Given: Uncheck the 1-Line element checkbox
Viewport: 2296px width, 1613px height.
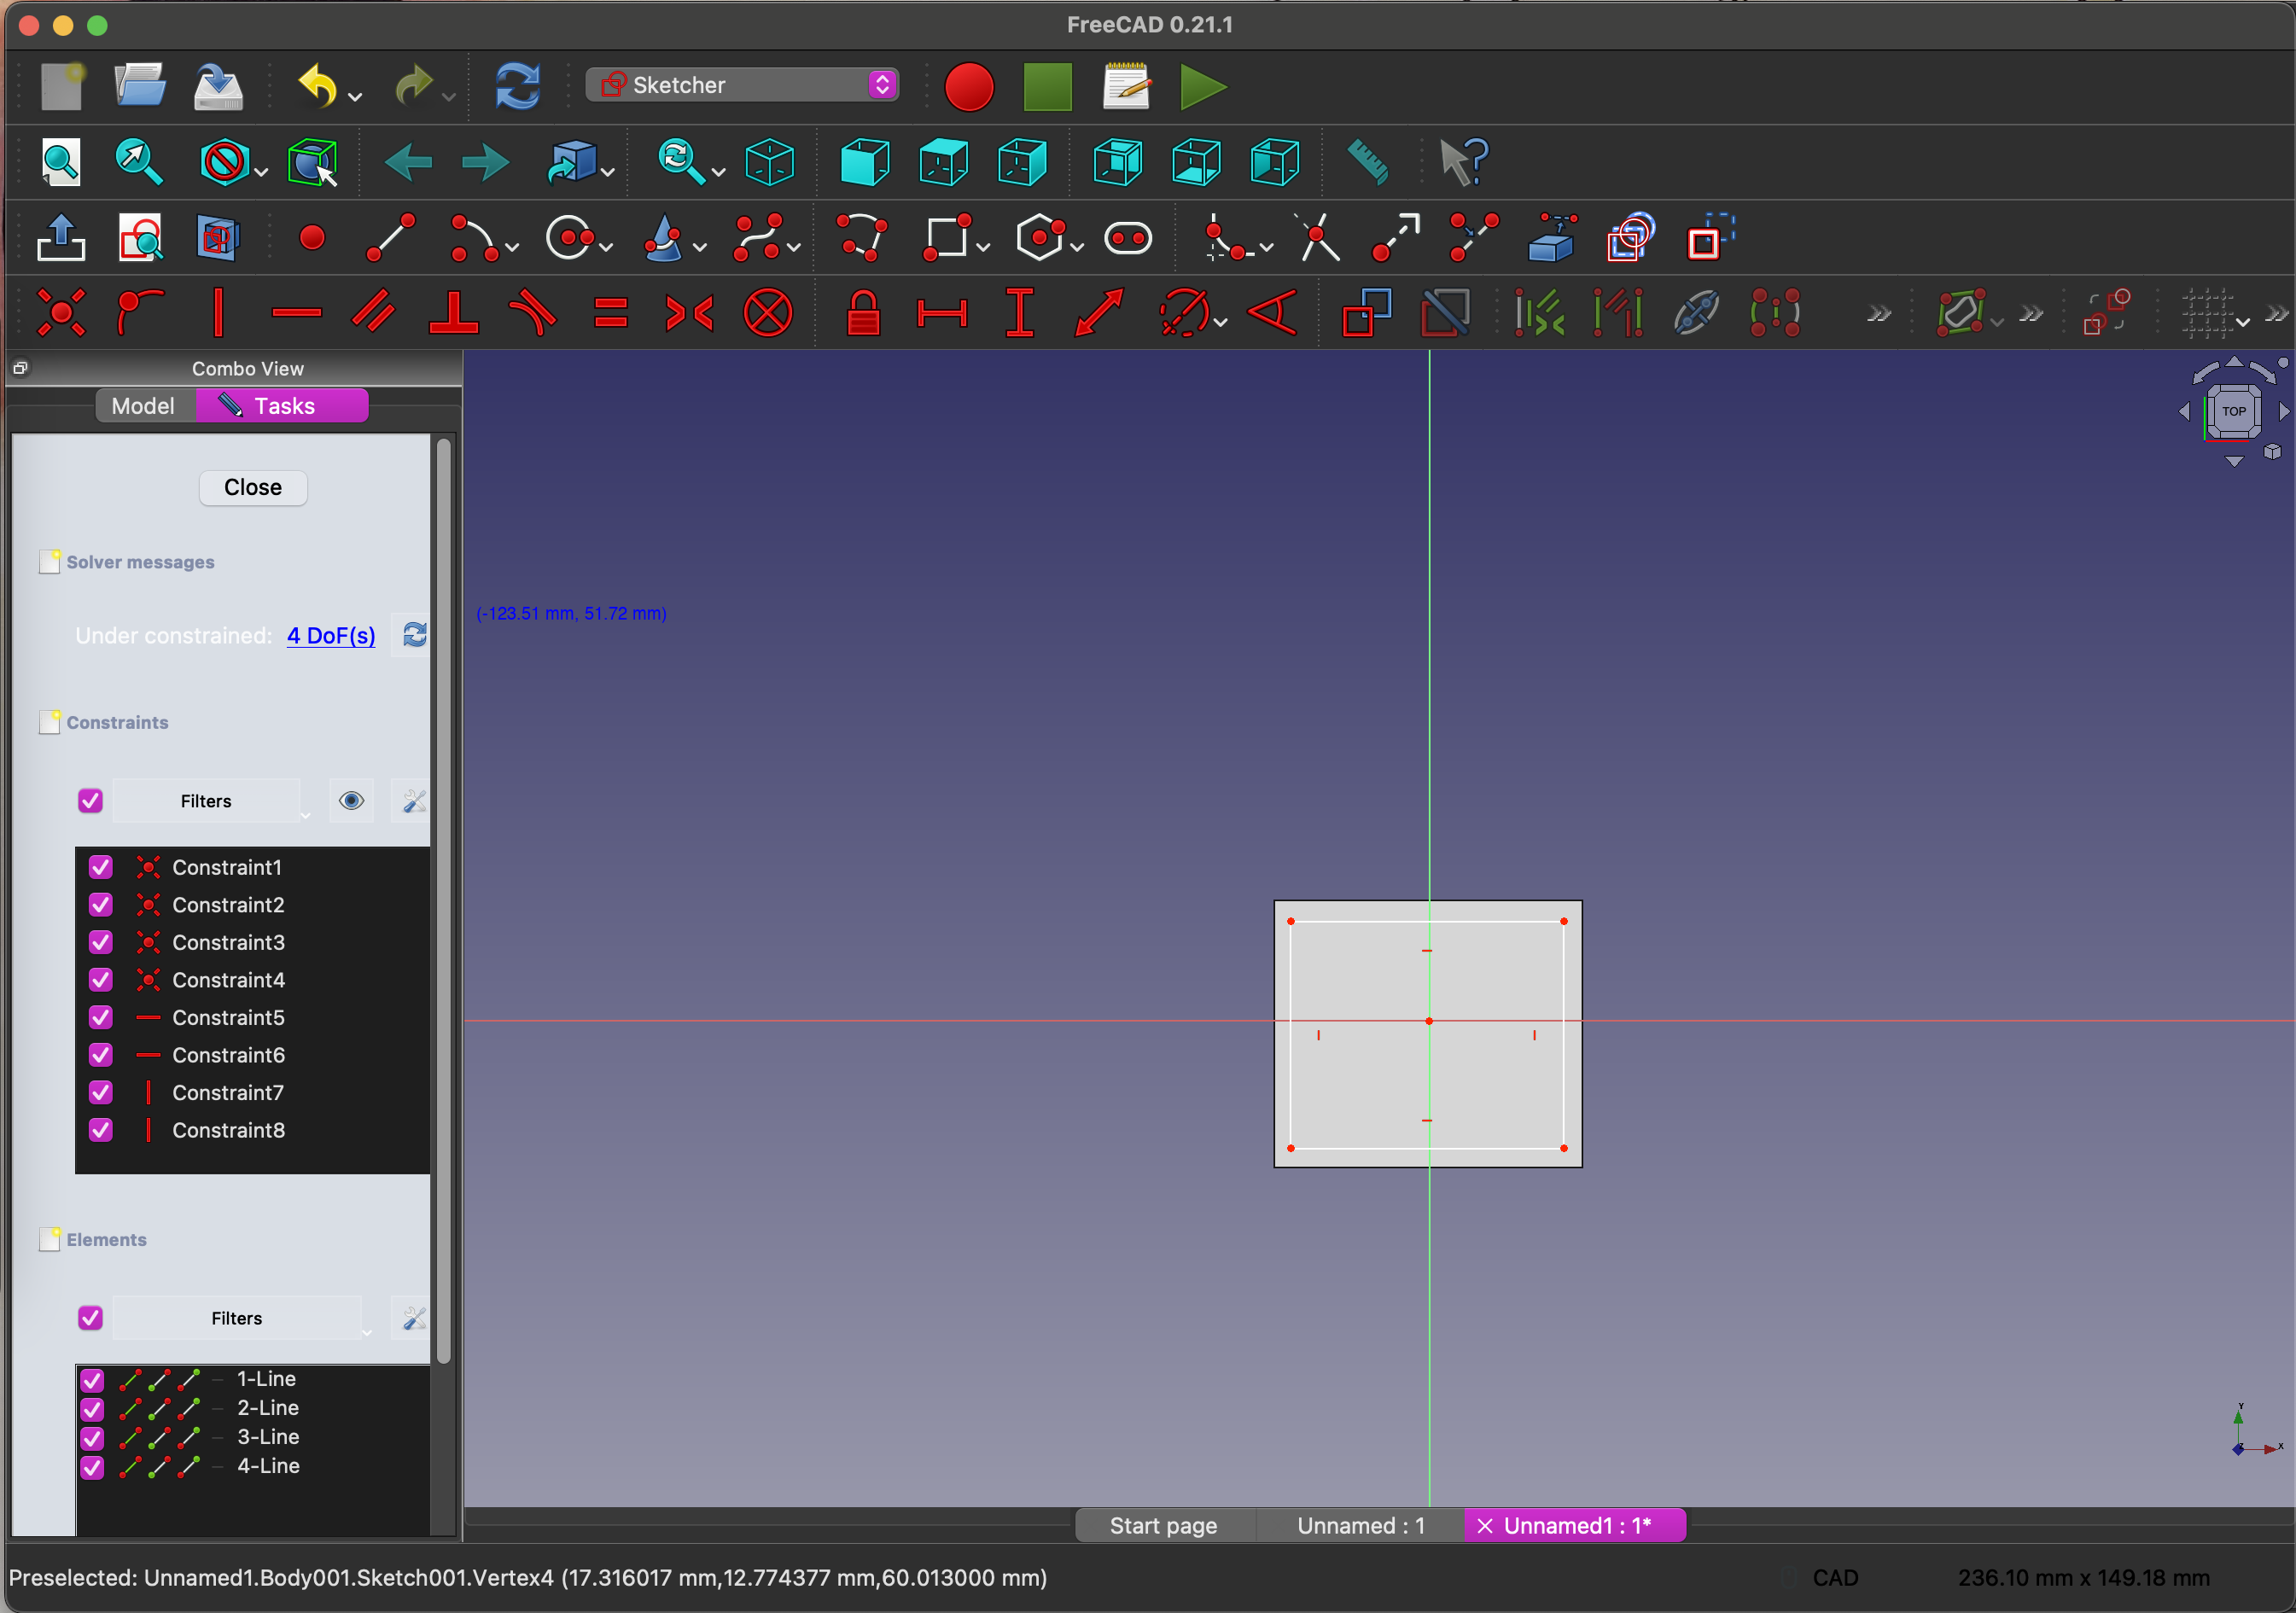Looking at the screenshot, I should (92, 1380).
